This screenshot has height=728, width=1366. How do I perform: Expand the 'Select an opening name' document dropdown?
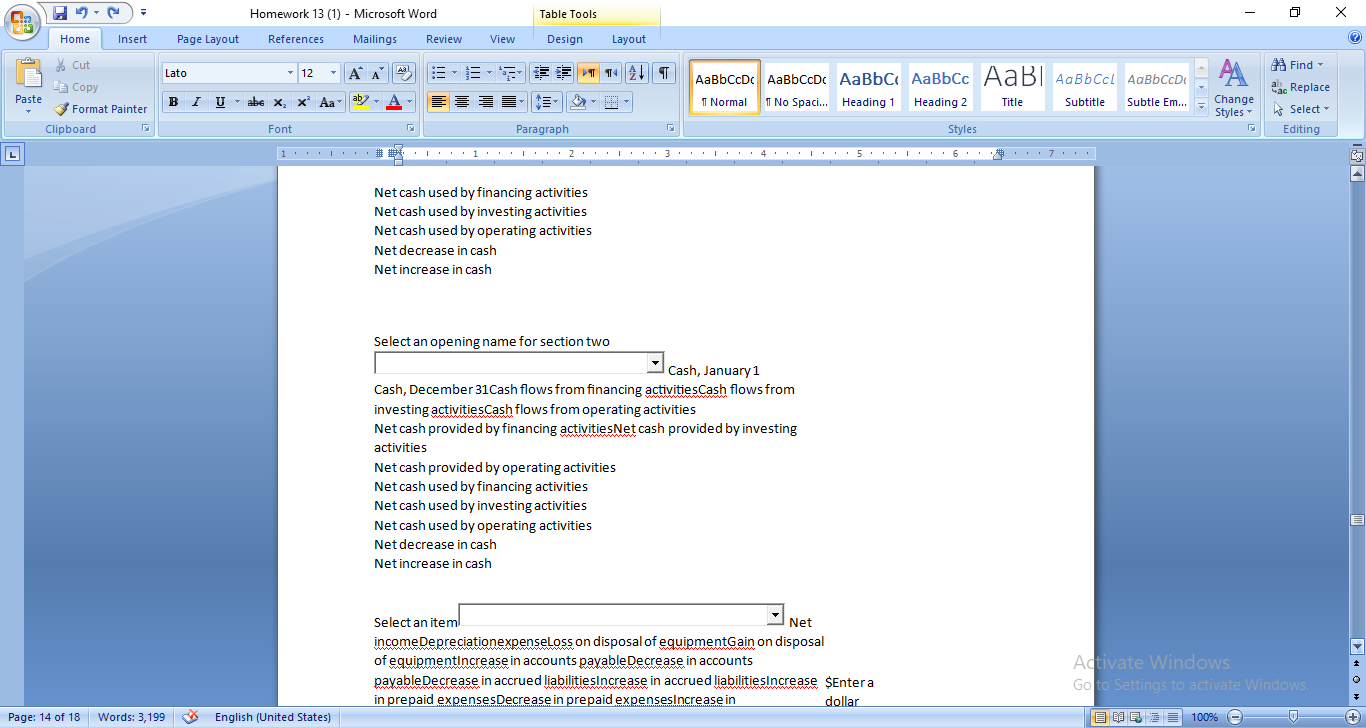point(655,362)
